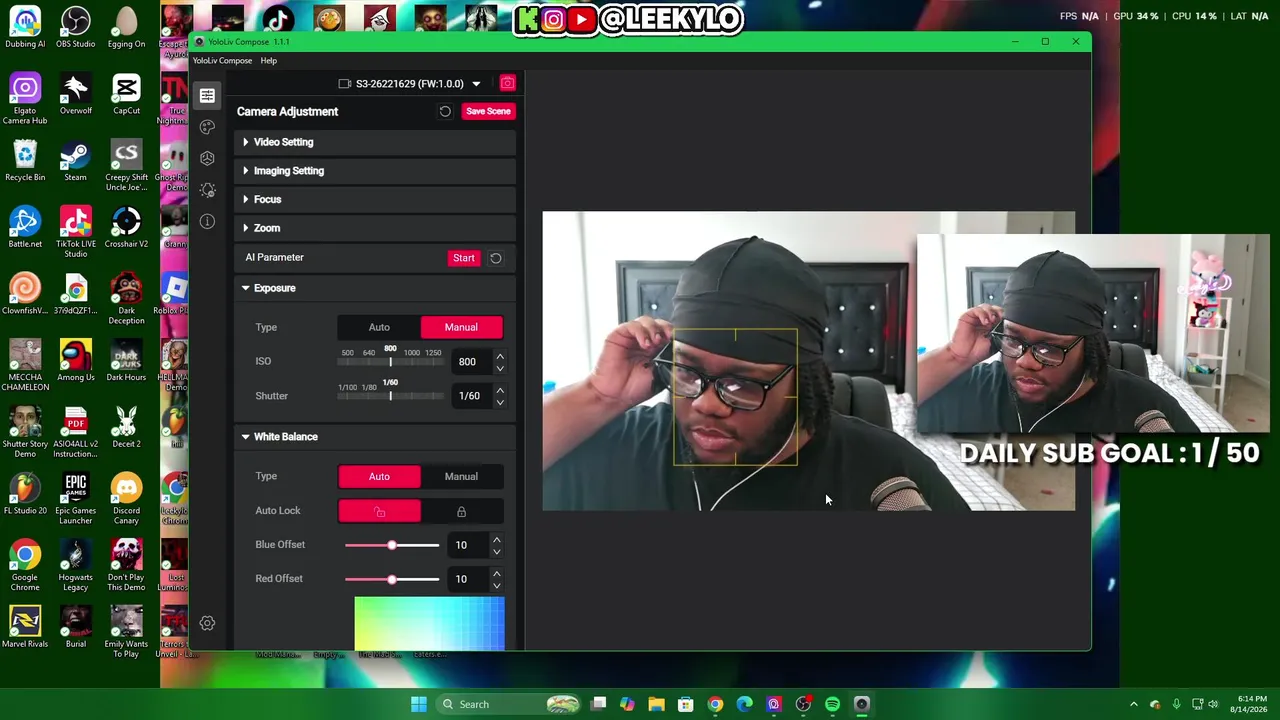The height and width of the screenshot is (720, 1280).
Task: Reset Camera Adjustment with the refresh icon
Action: 445,111
